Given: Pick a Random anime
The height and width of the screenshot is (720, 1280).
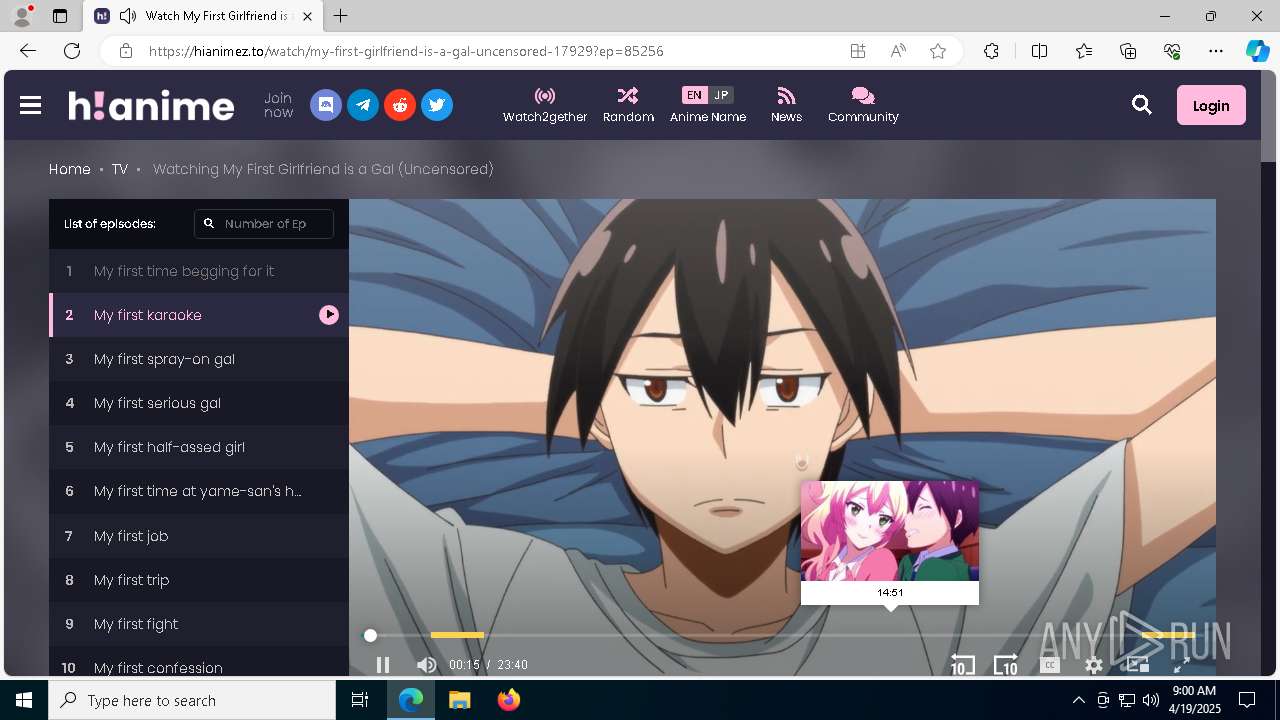Looking at the screenshot, I should 628,105.
